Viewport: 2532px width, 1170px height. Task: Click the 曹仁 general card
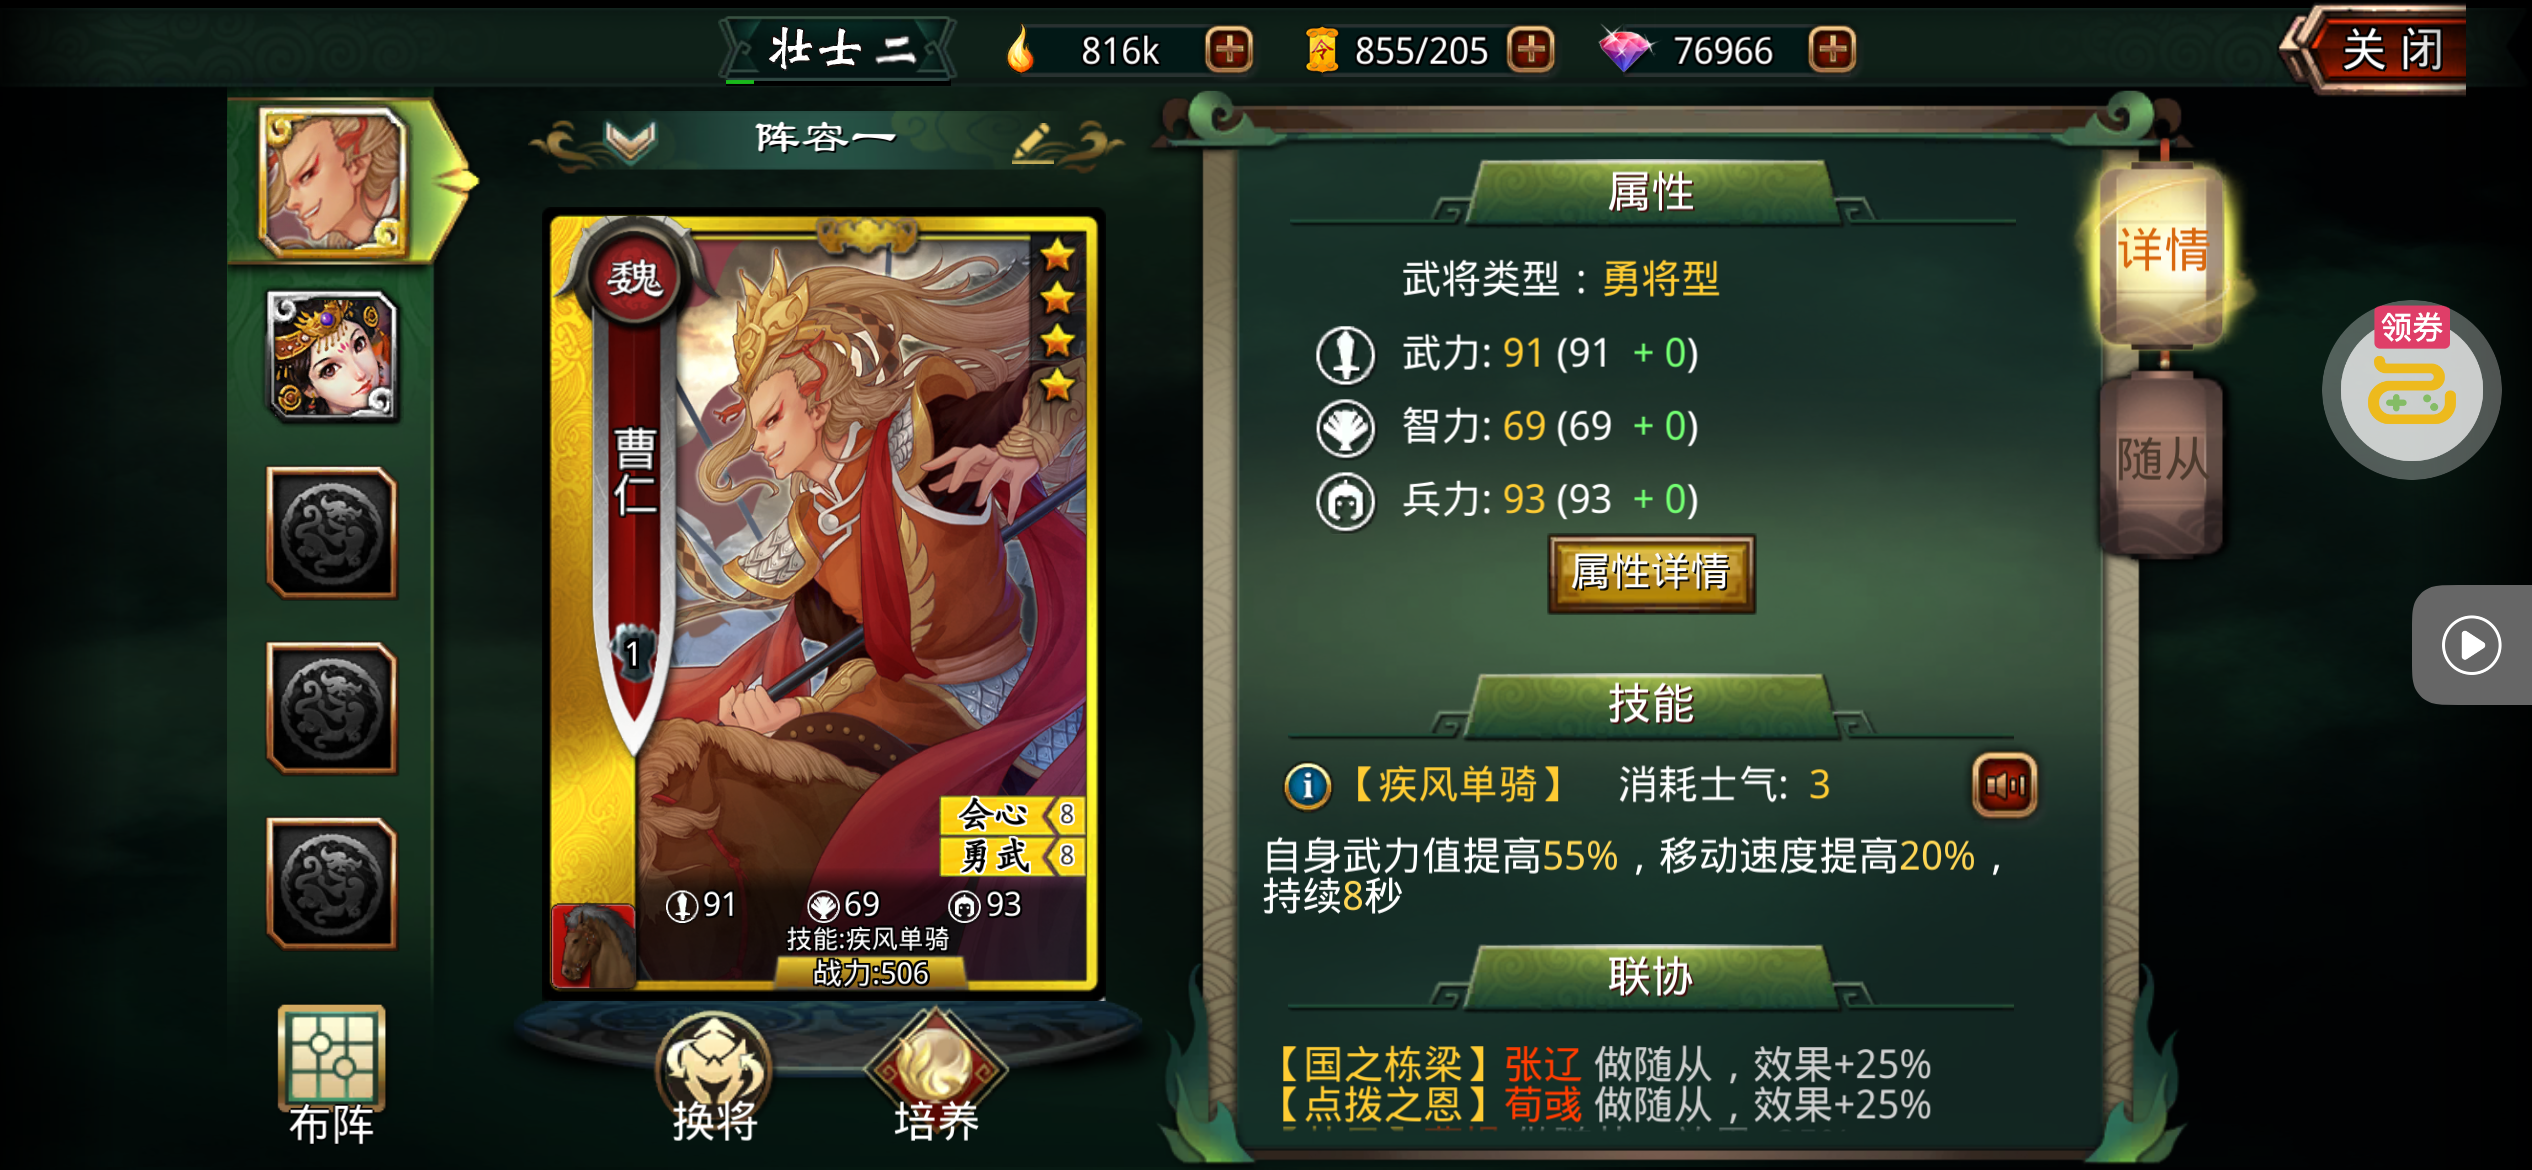(823, 603)
